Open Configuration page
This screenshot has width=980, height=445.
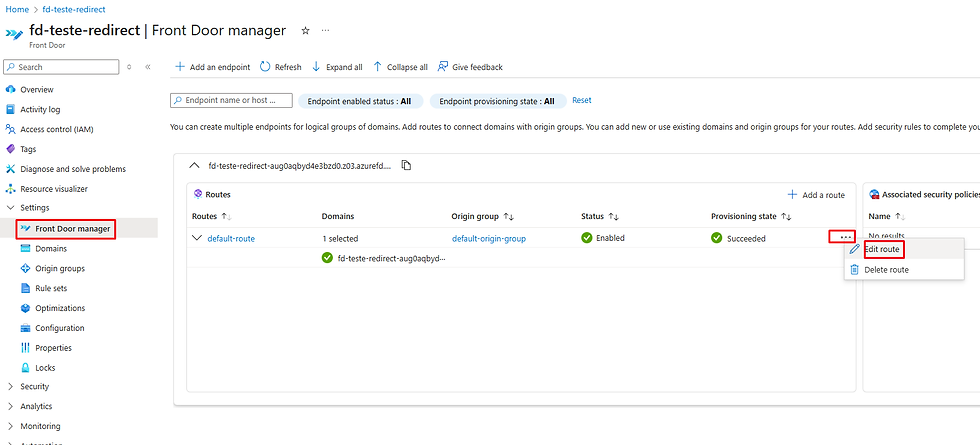59,328
